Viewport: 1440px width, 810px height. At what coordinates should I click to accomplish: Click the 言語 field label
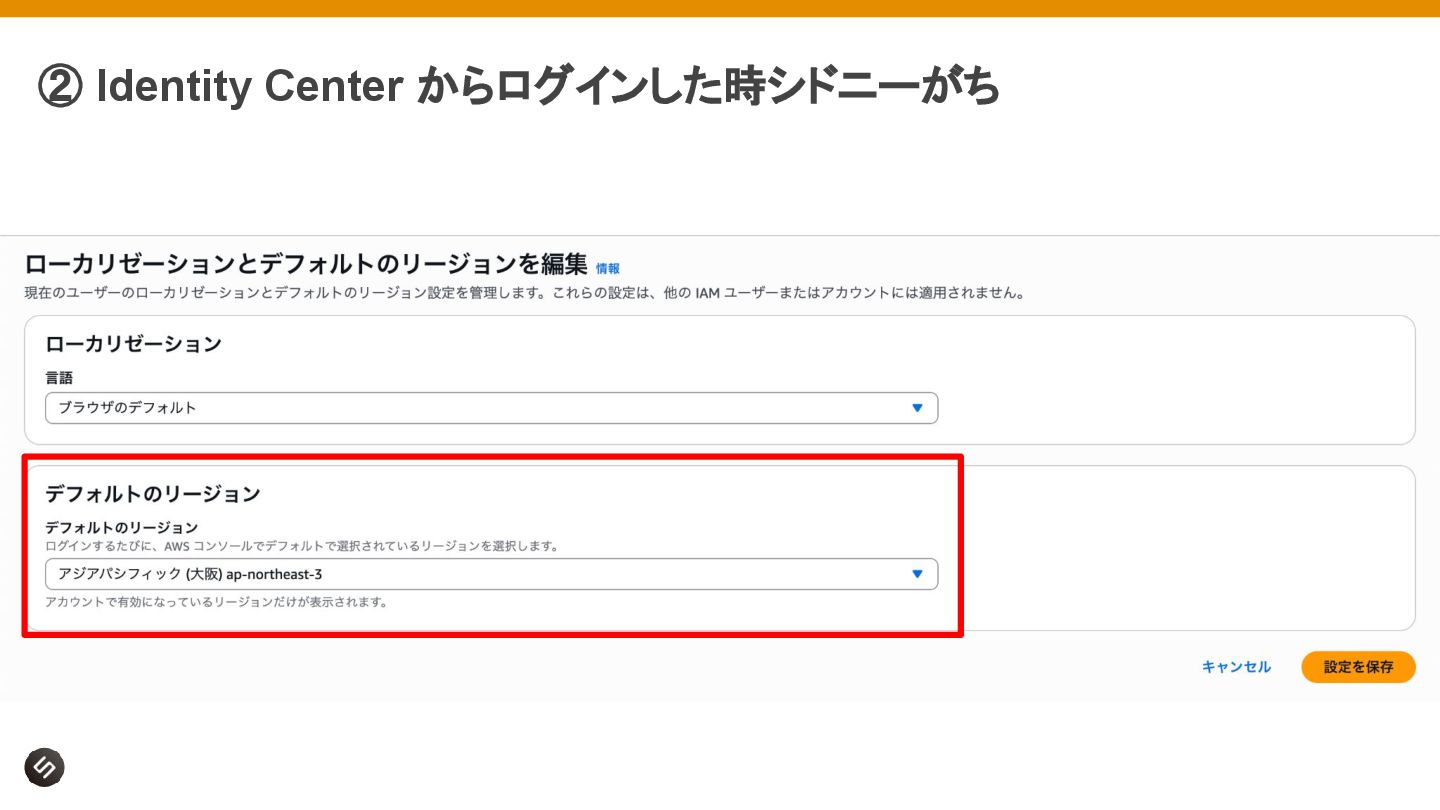coord(59,378)
